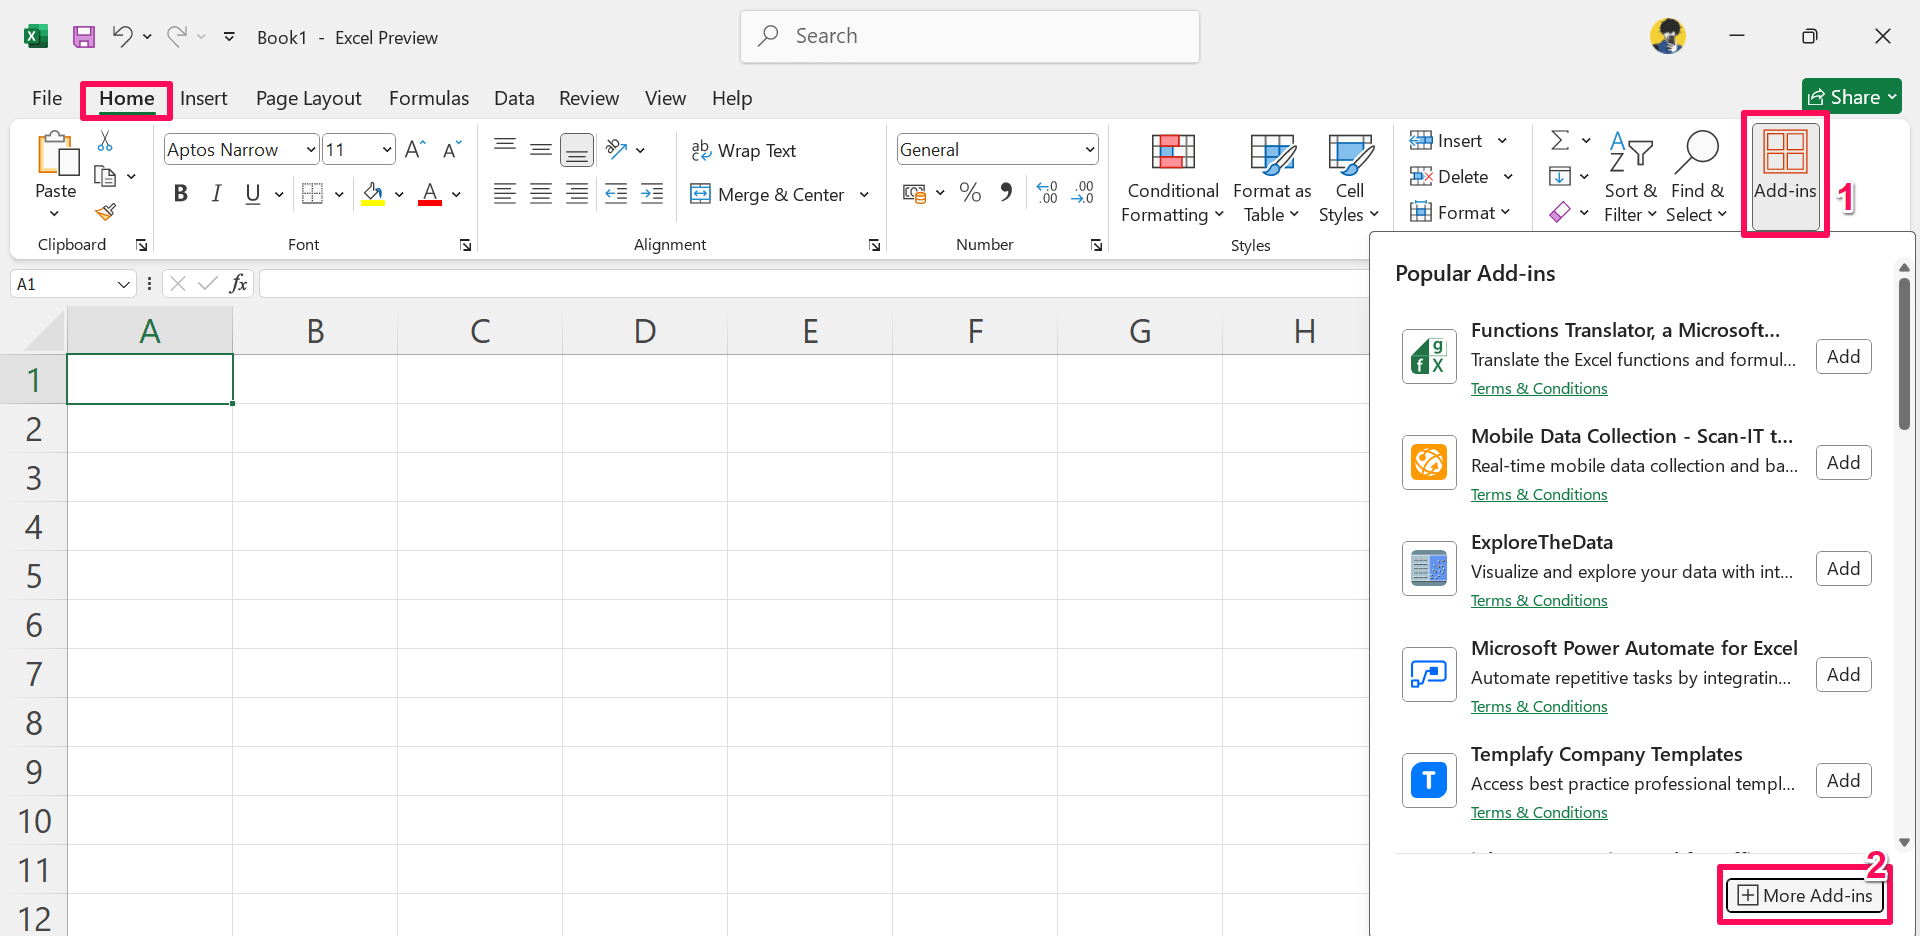Screen dimensions: 1920x936
Task: Toggle Align Left horizontal alignment
Action: [505, 194]
